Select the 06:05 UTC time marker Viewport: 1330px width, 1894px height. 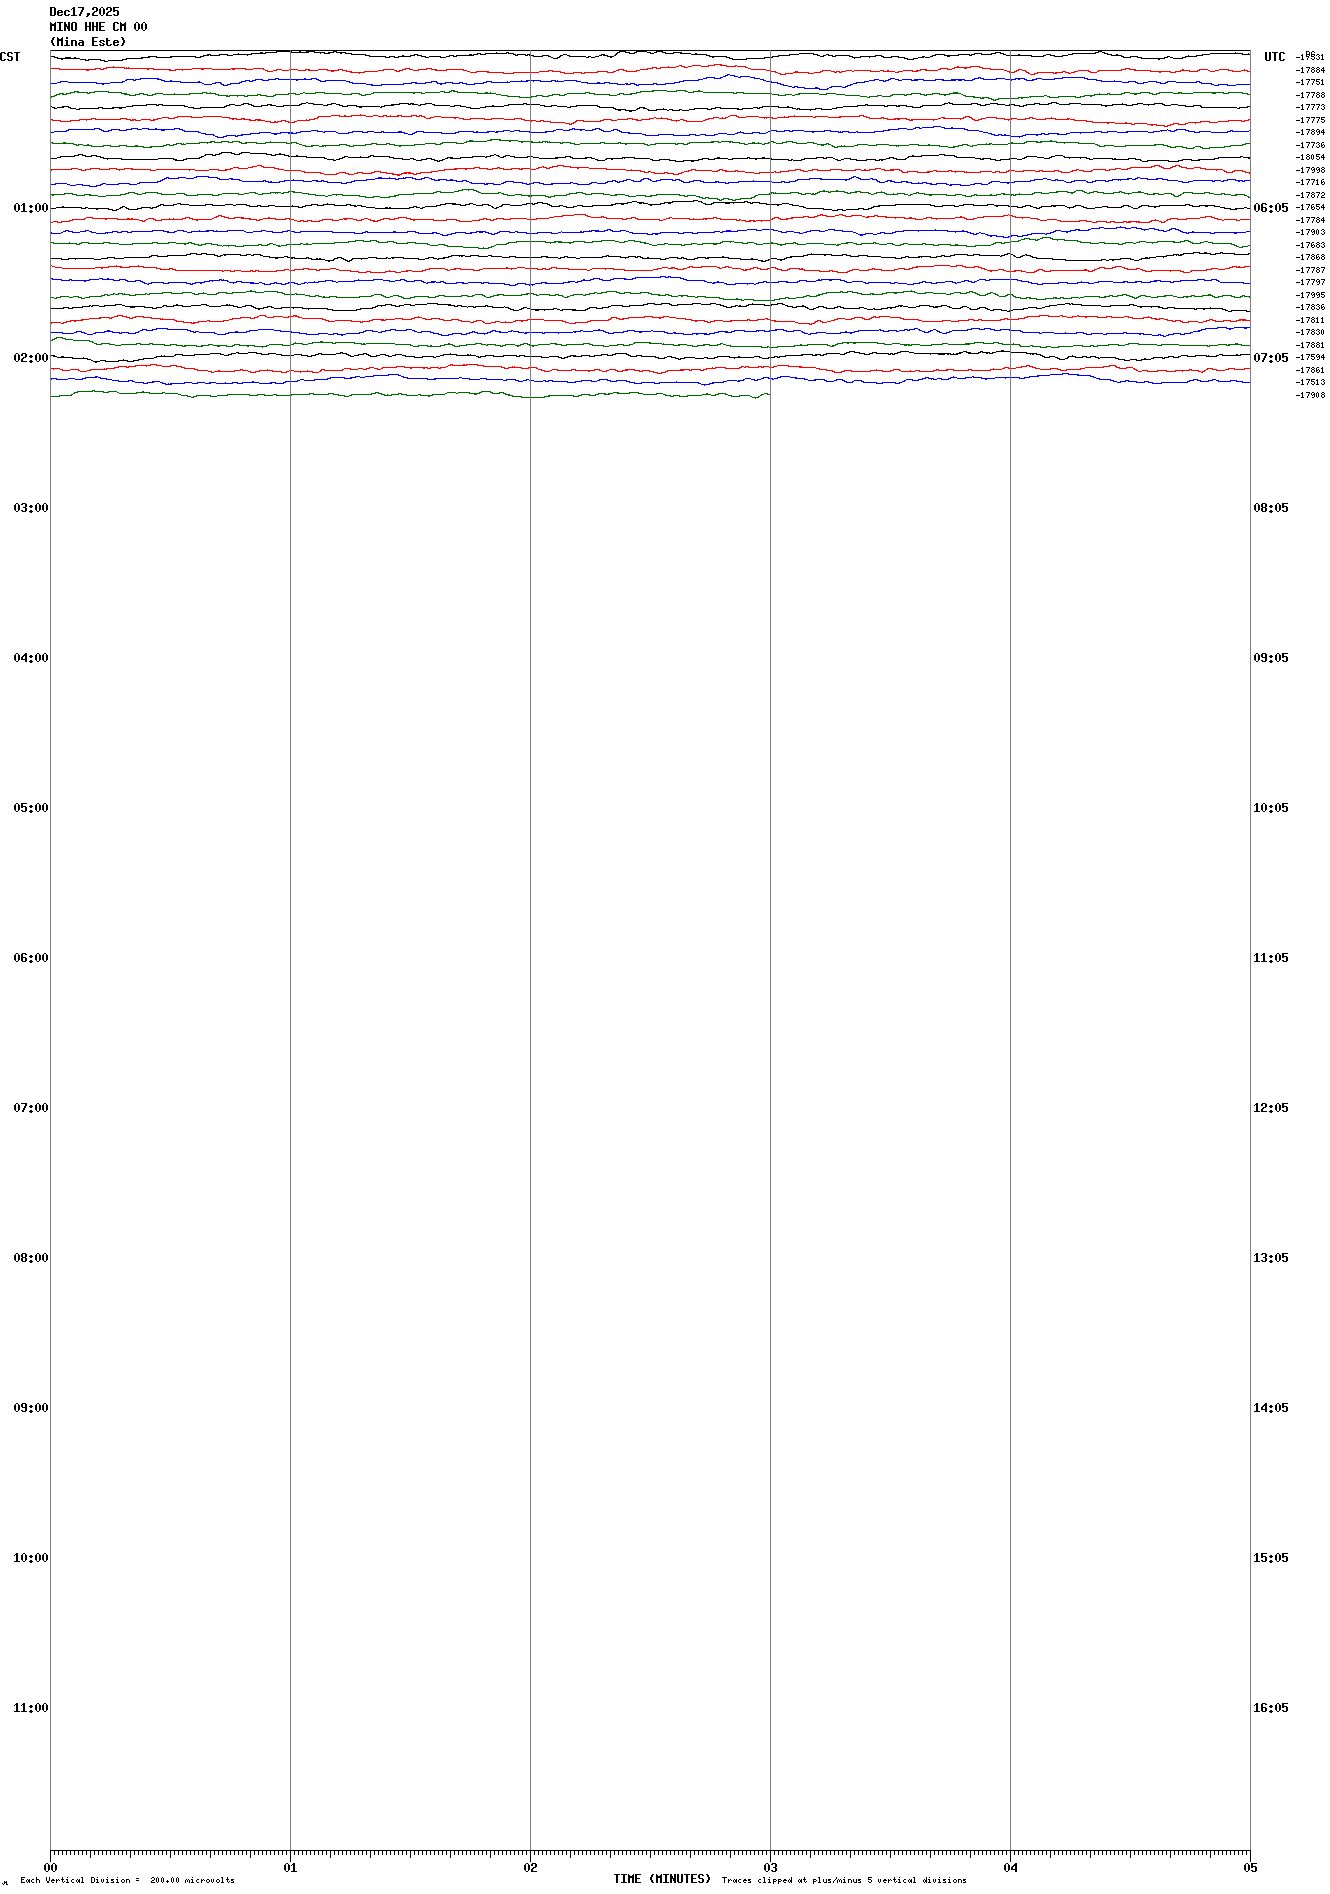pos(1271,208)
